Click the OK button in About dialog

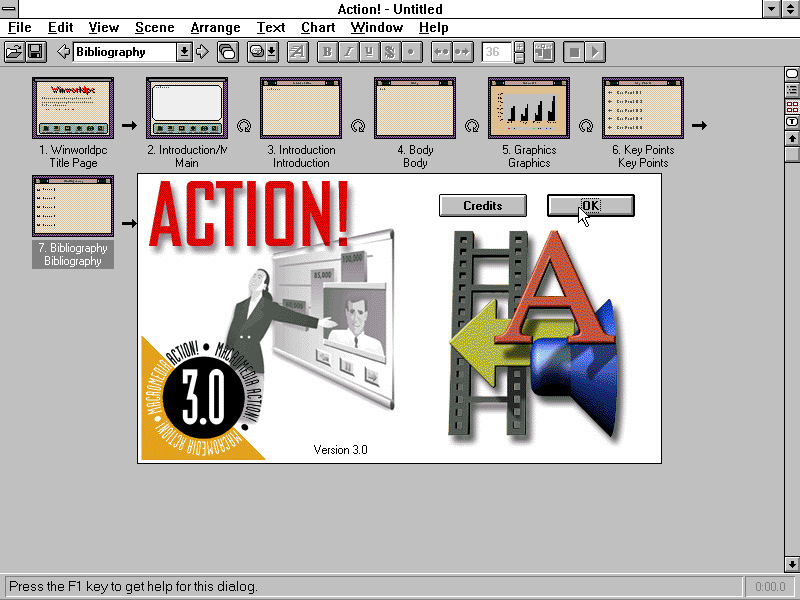click(591, 206)
